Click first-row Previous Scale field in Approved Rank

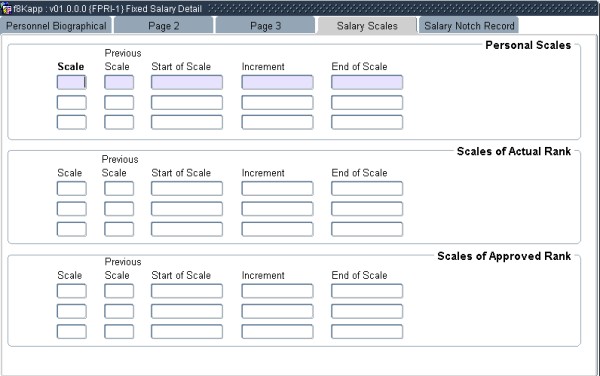pos(119,291)
